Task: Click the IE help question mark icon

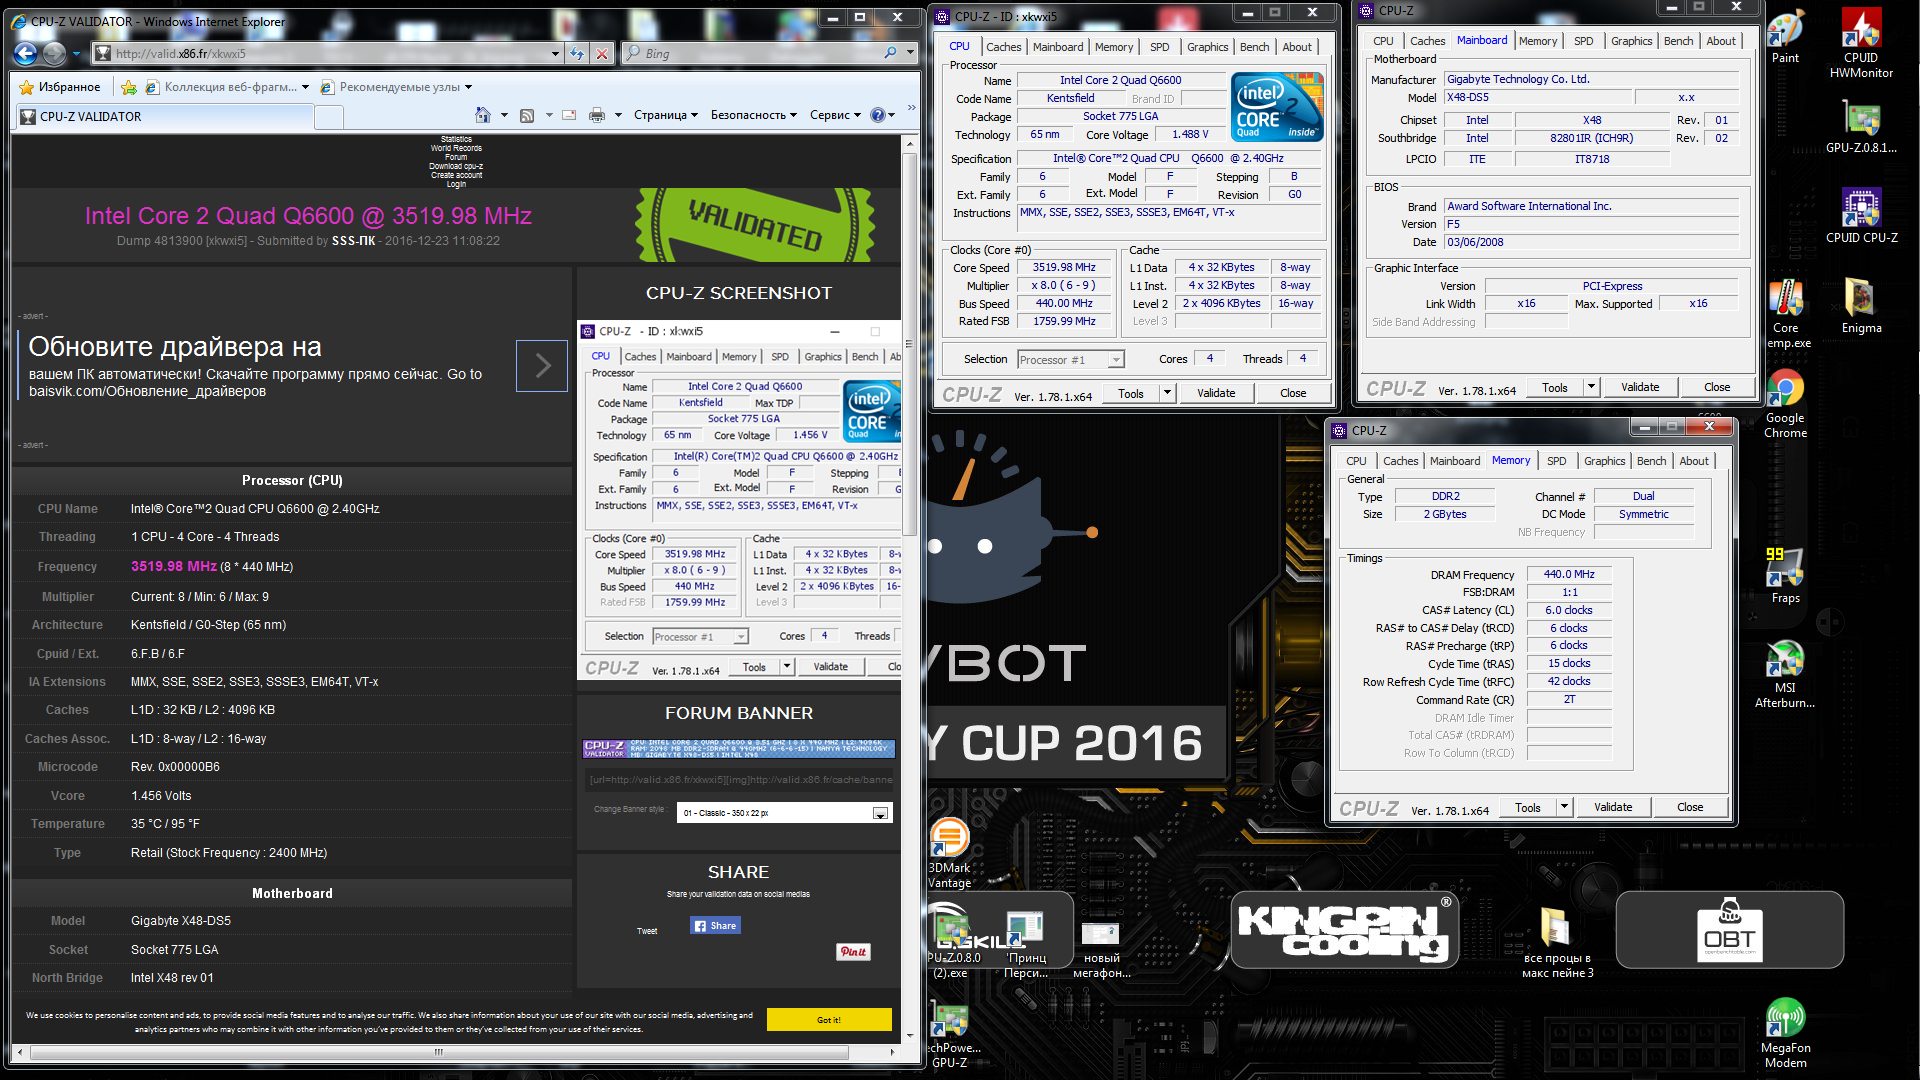Action: 877,115
